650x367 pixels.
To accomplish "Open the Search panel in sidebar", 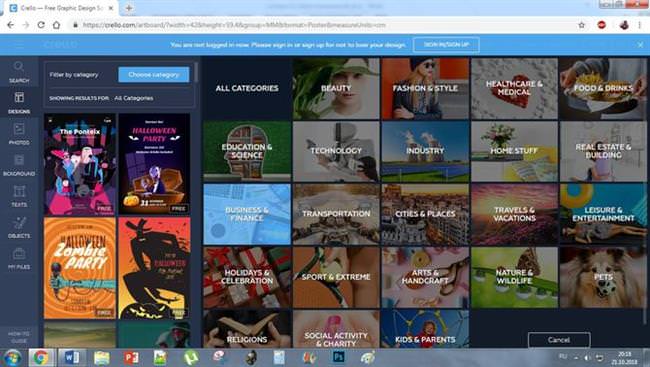I will pyautogui.click(x=19, y=72).
